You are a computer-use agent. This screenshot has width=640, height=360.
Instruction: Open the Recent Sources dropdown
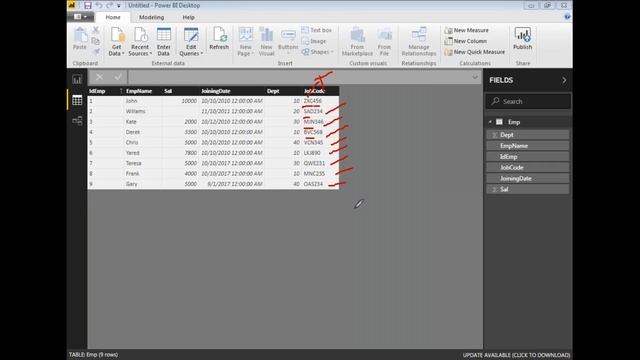point(140,41)
